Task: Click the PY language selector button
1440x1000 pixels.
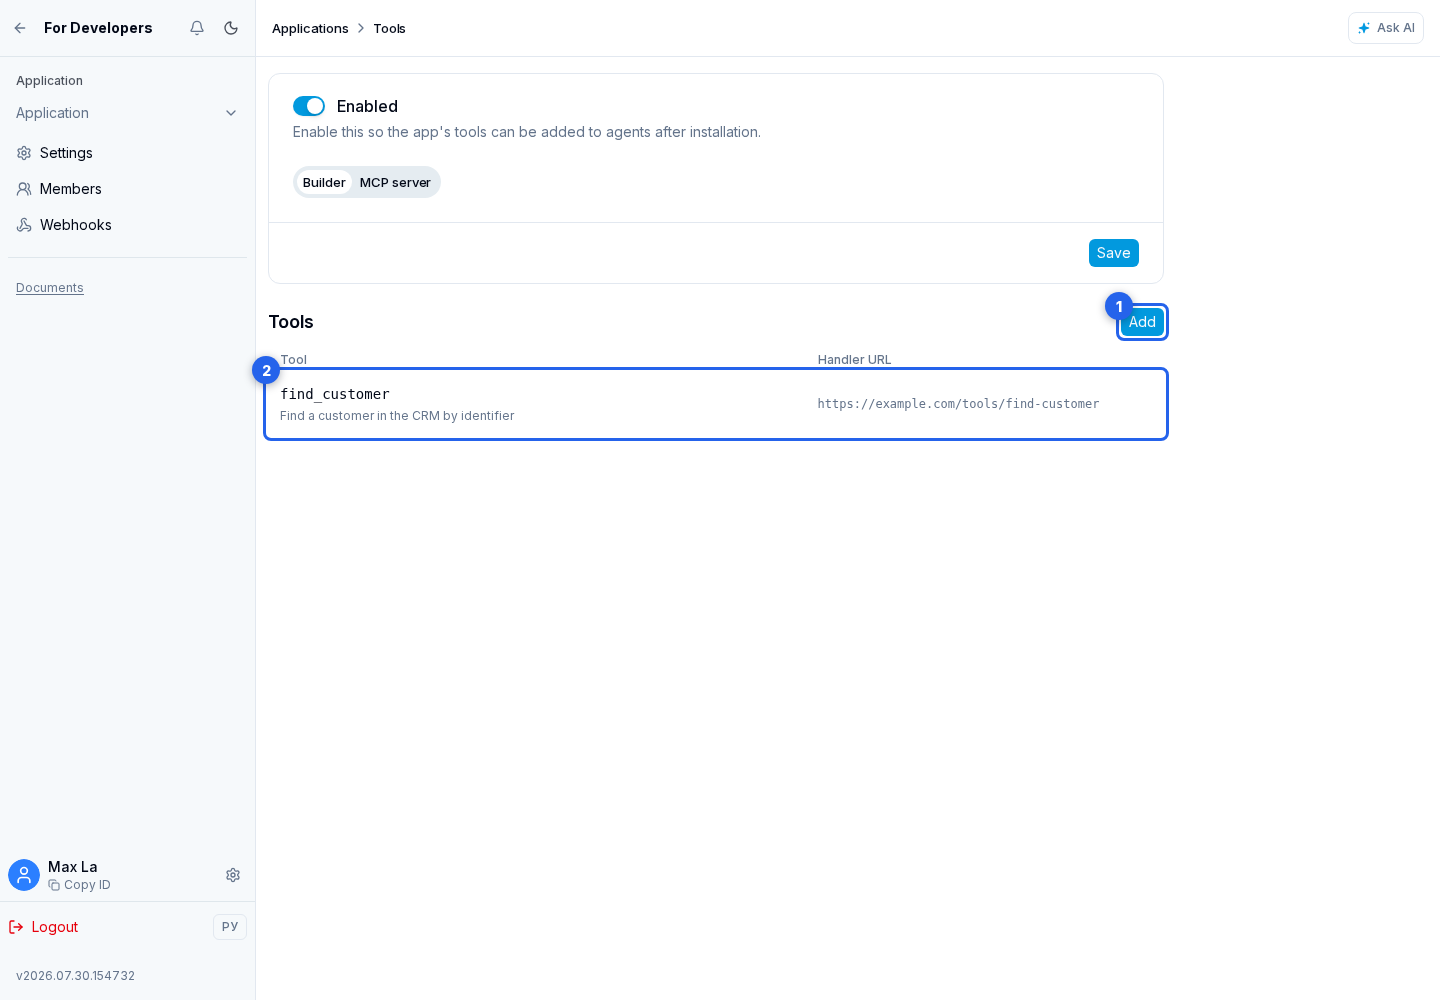Action: tap(230, 927)
